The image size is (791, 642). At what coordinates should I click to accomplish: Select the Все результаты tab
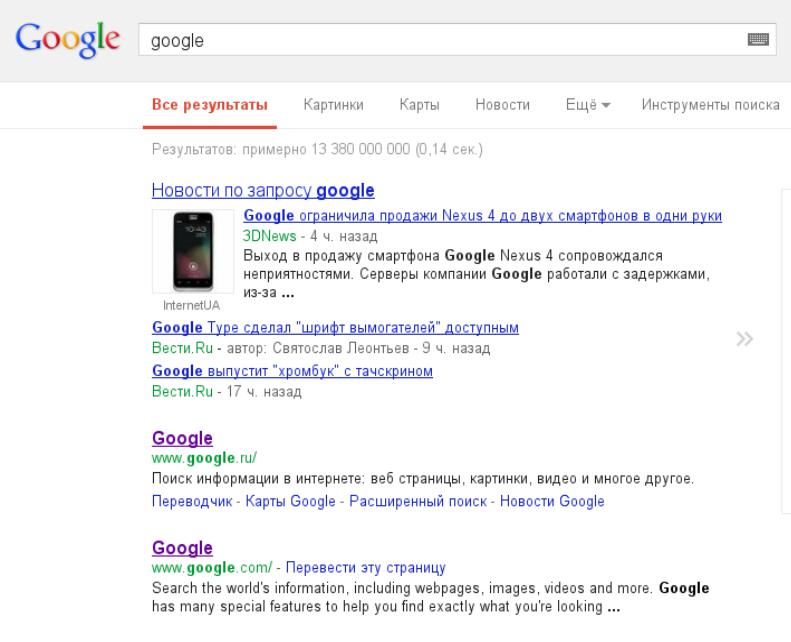pyautogui.click(x=210, y=105)
